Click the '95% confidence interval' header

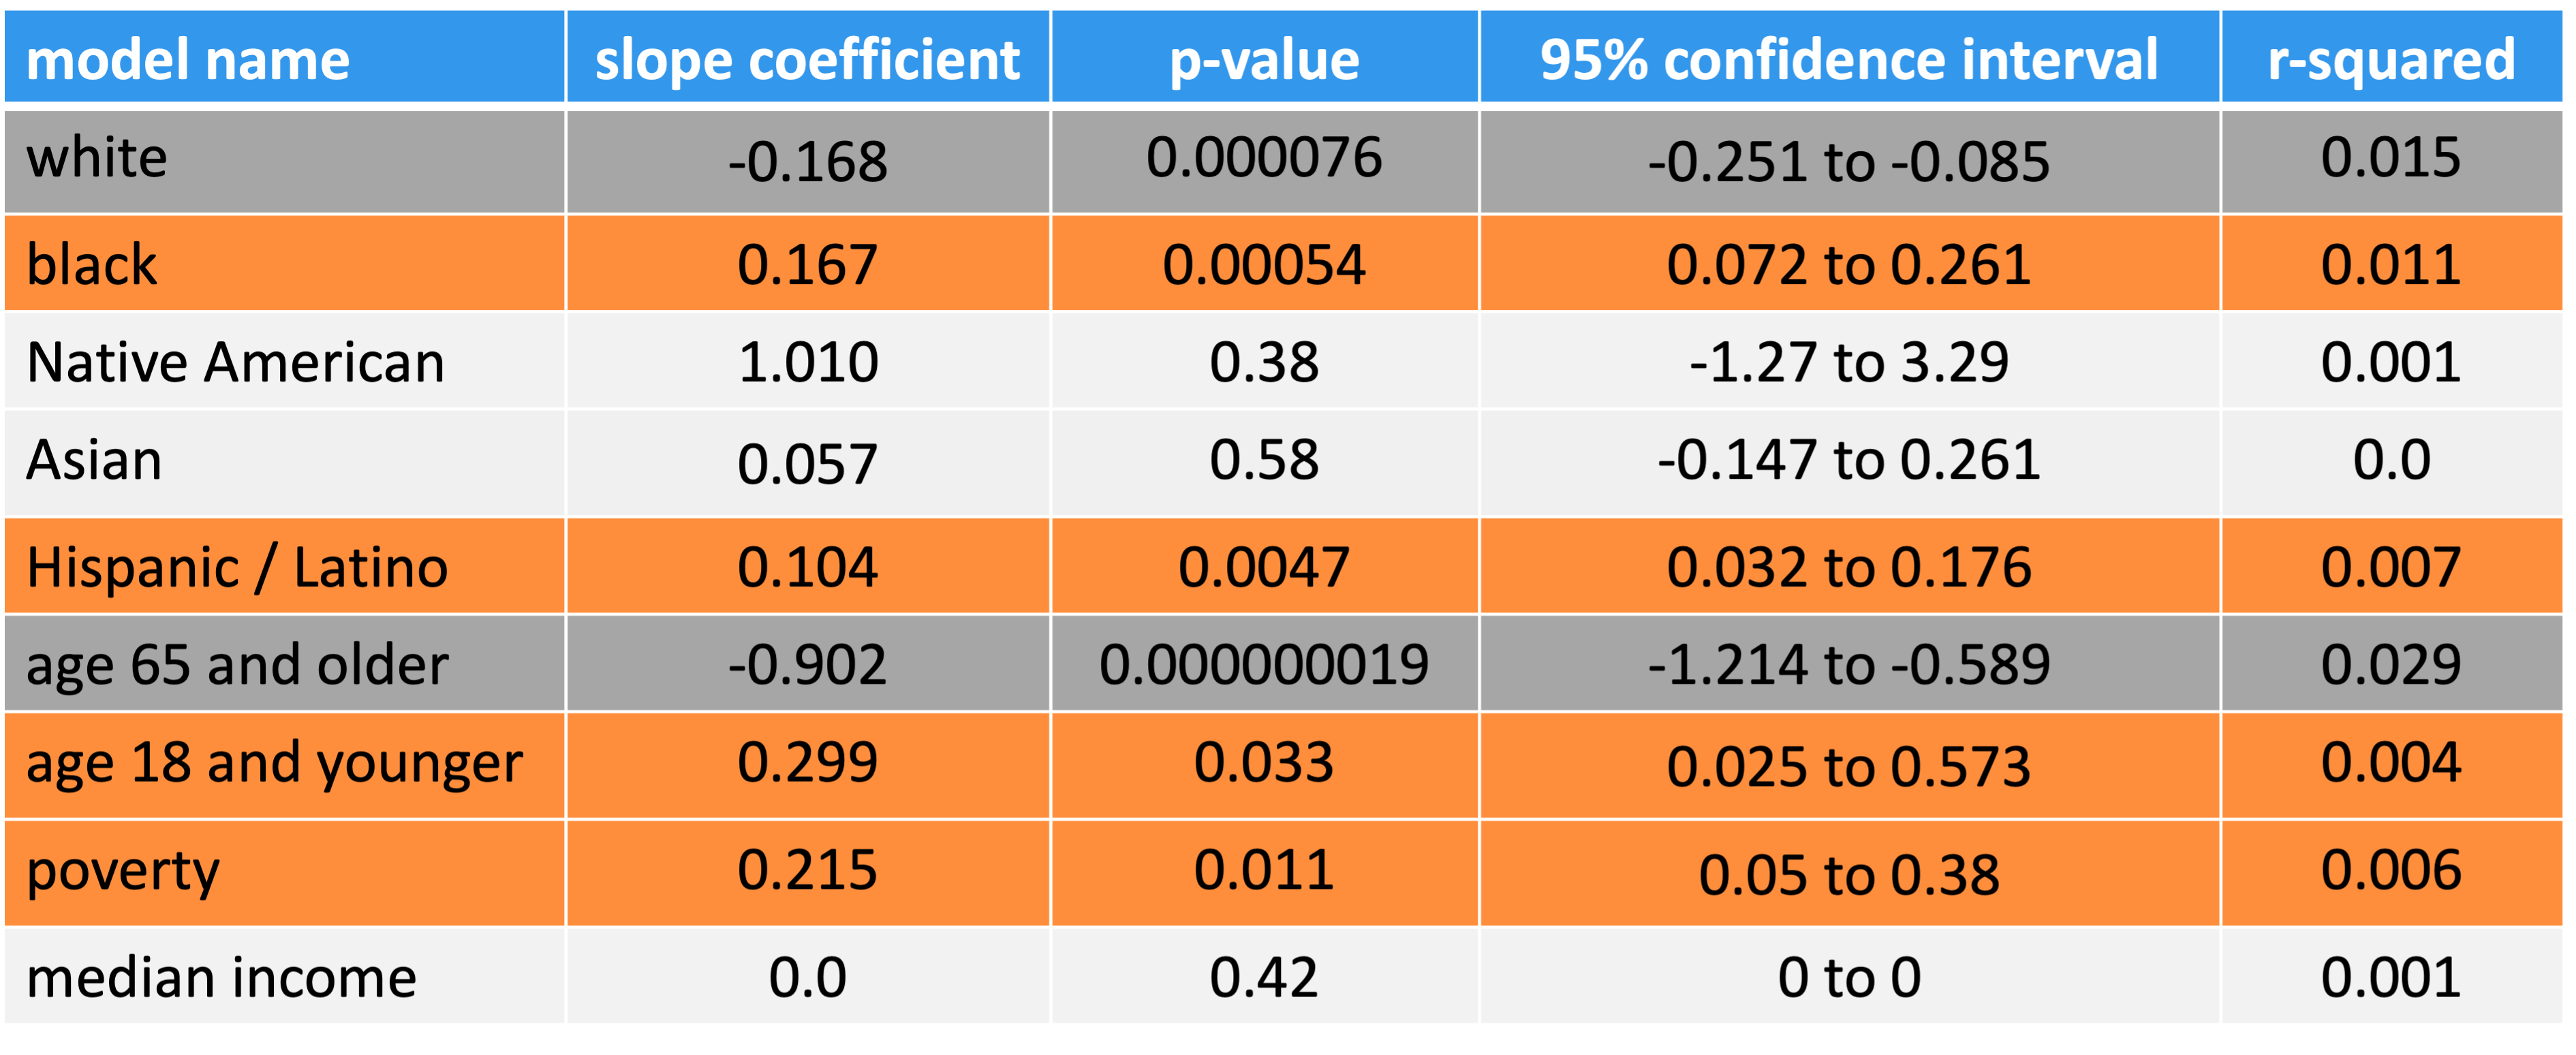(x=1848, y=60)
